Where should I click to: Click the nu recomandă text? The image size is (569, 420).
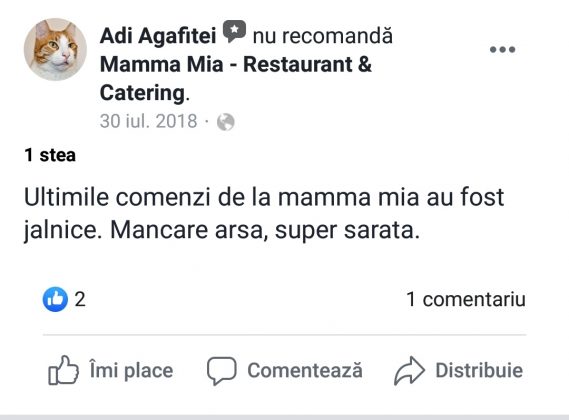tap(323, 36)
